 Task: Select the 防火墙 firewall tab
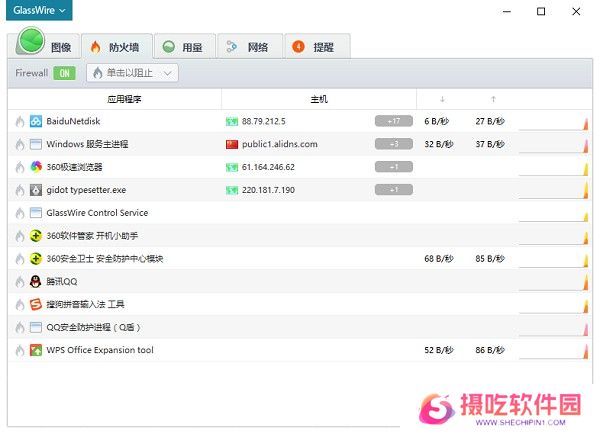117,46
